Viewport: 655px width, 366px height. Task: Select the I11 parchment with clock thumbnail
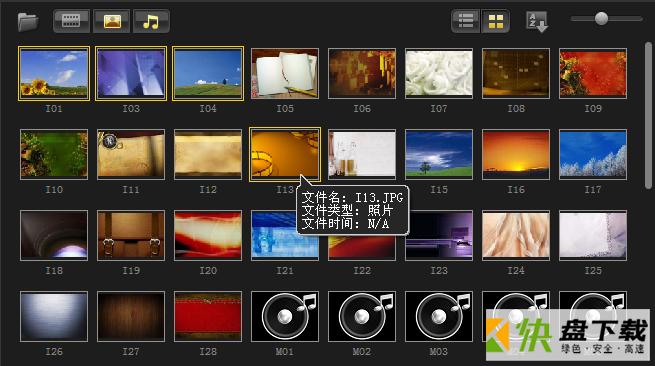(x=131, y=155)
